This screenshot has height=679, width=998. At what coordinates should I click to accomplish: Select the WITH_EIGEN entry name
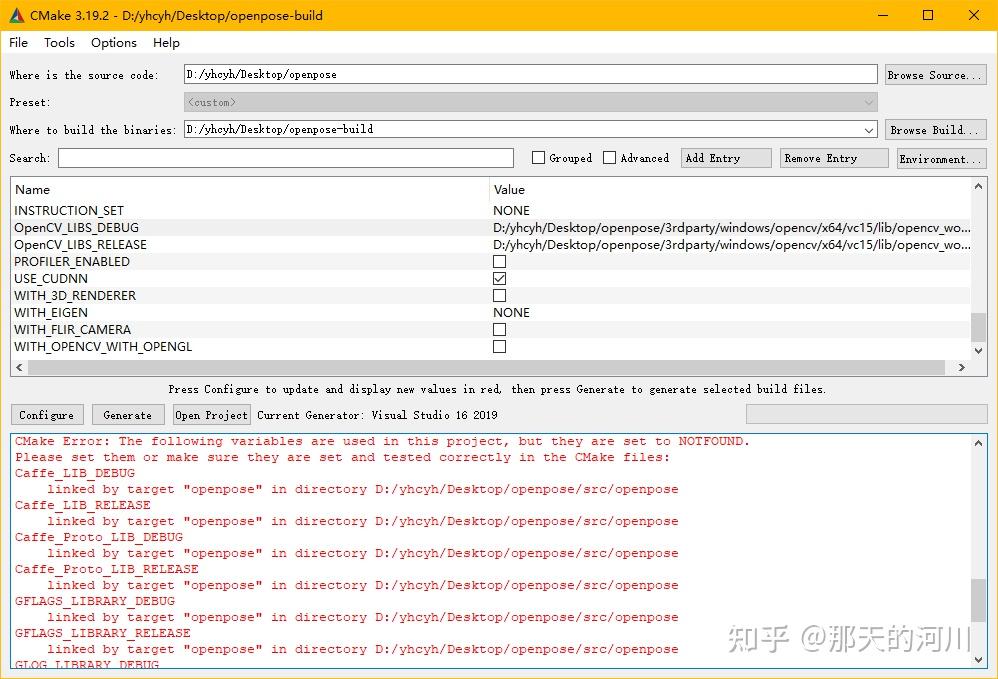point(51,312)
